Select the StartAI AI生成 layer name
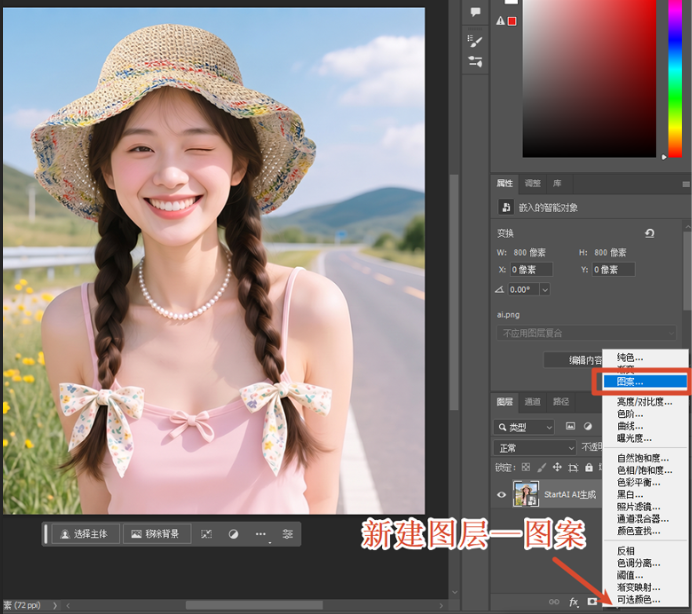 tap(570, 494)
